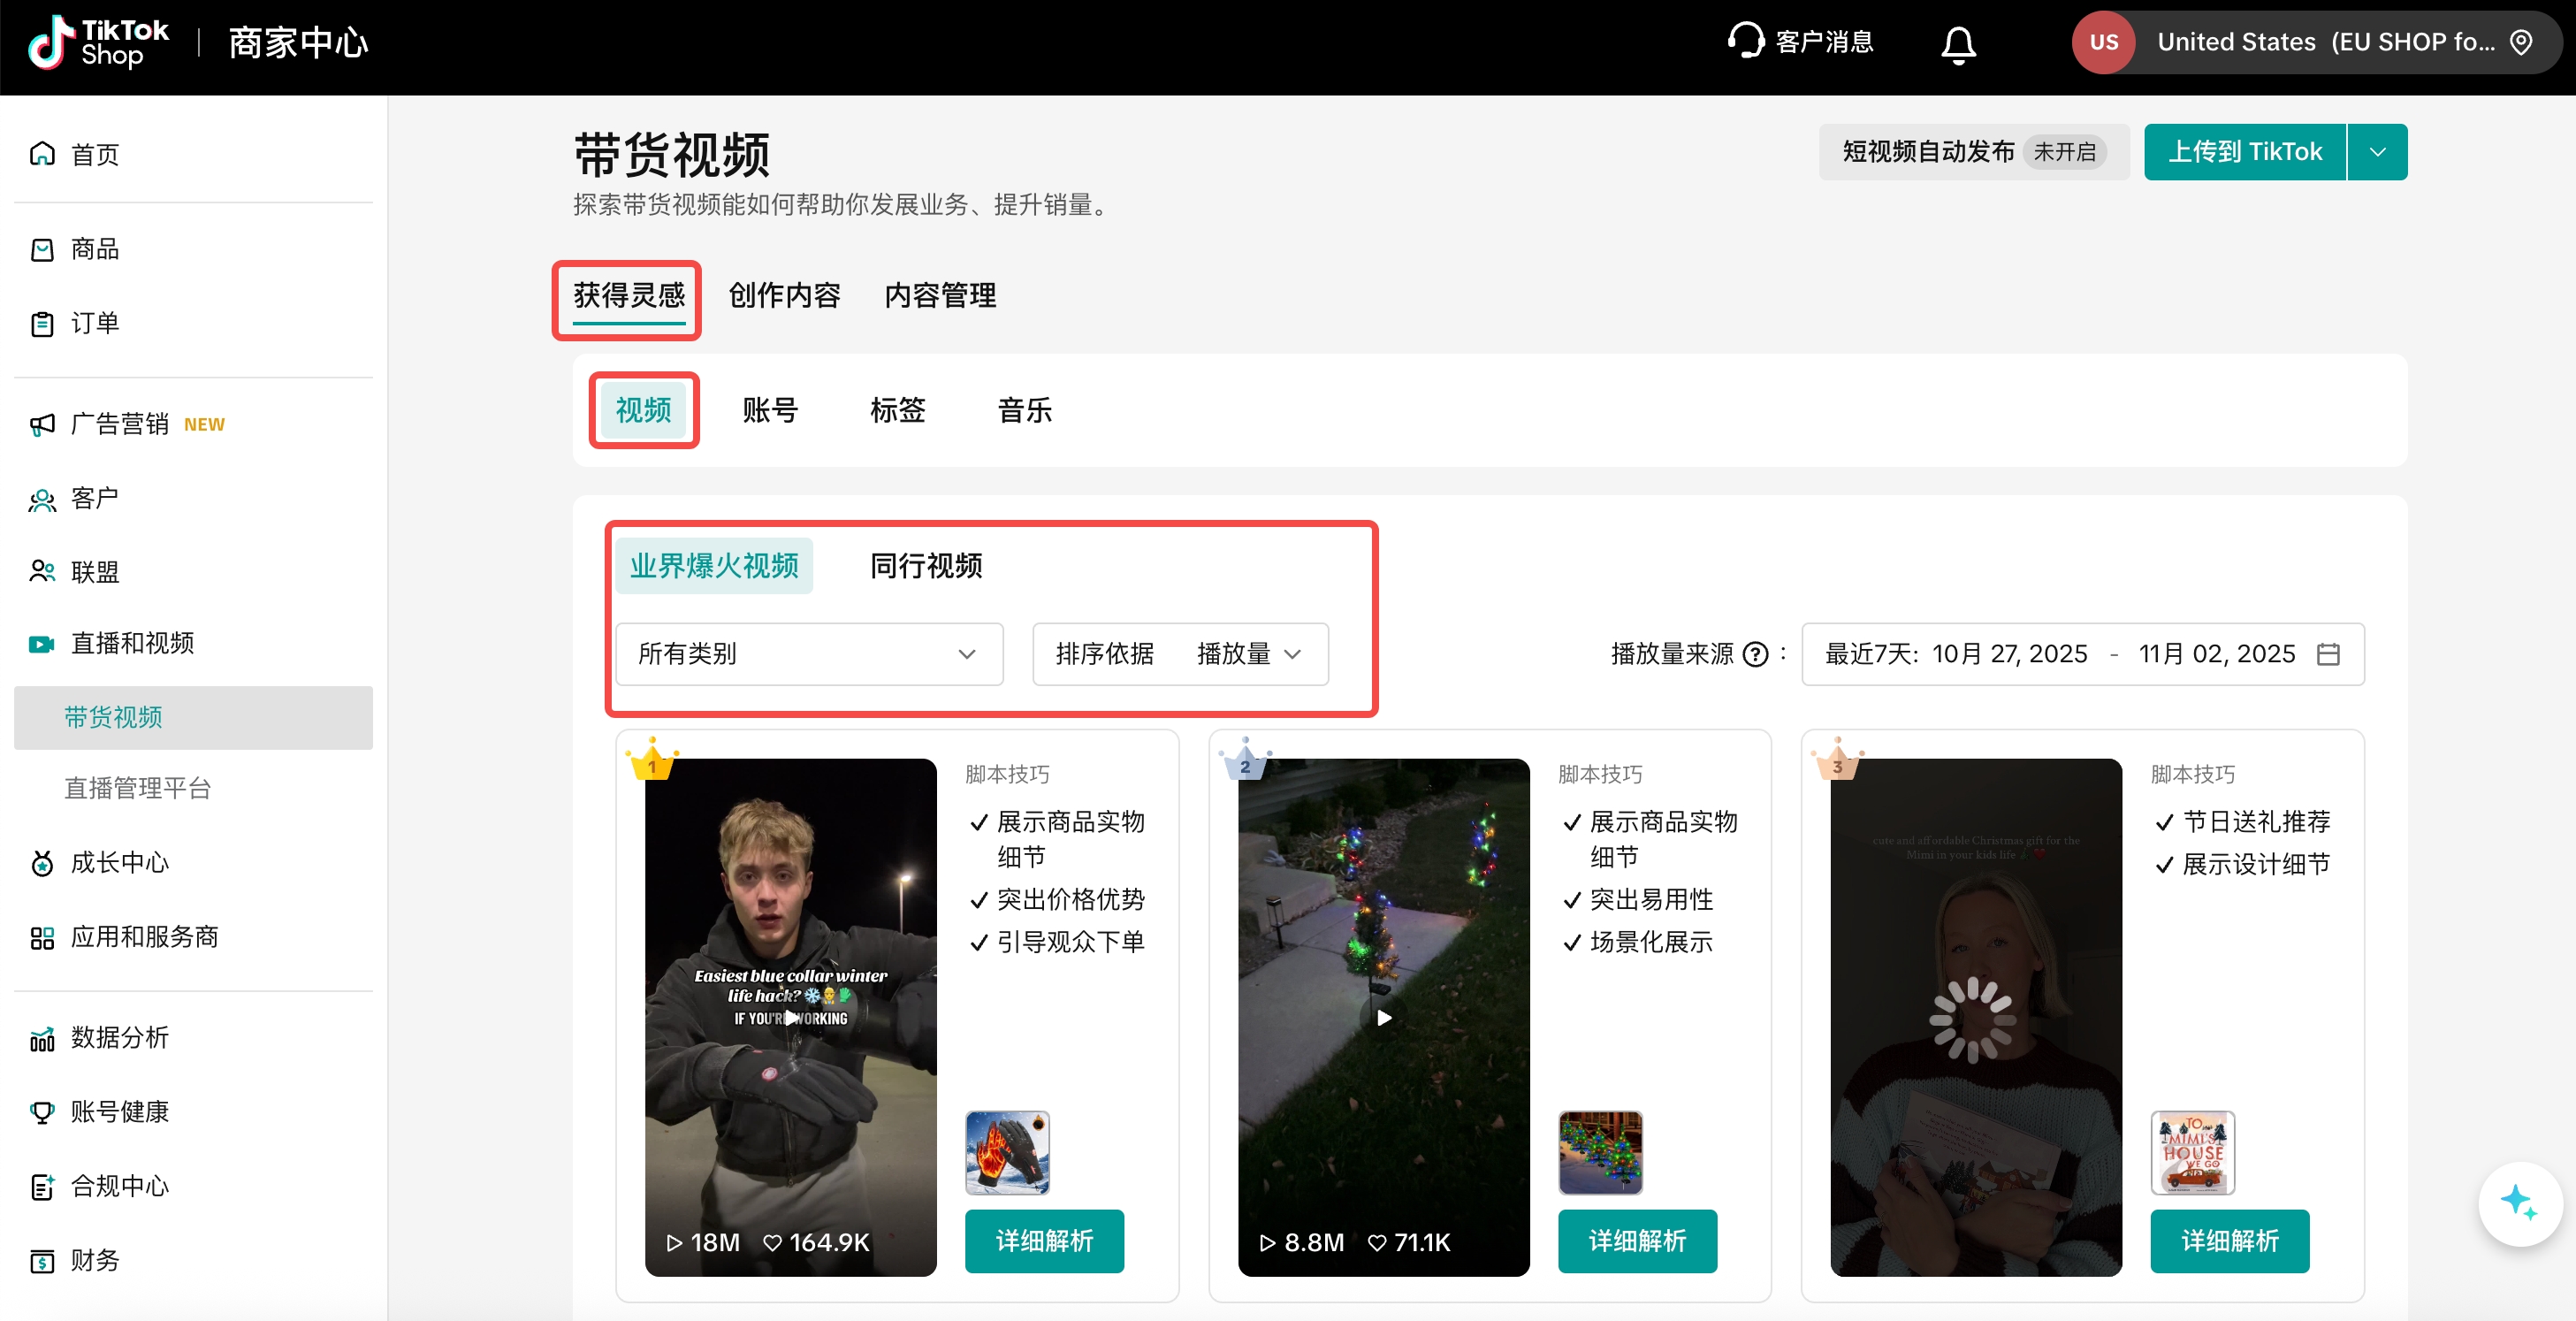Click the region location pin icon
This screenshot has height=1321, width=2576.
click(x=2522, y=42)
